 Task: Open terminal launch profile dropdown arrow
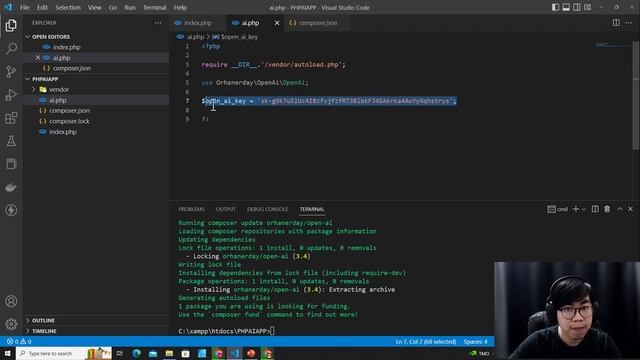pos(584,209)
